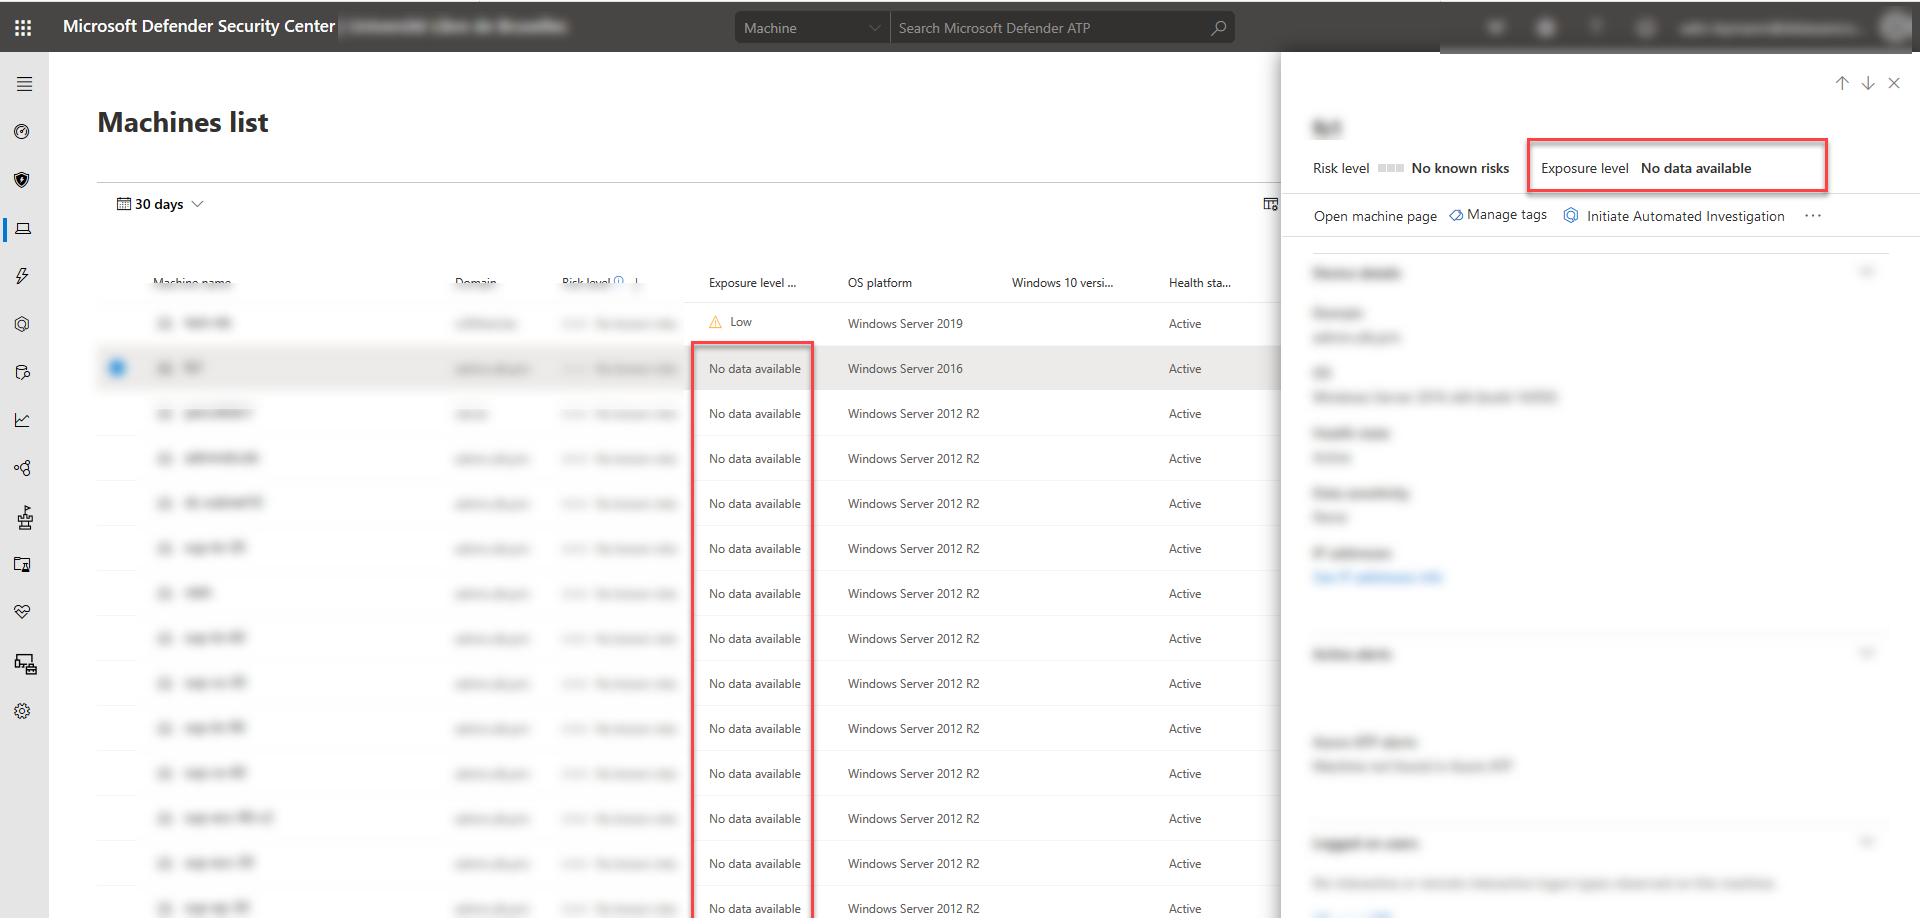Open the customize columns icon
Screen dimensions: 1920x918
pyautogui.click(x=1270, y=204)
